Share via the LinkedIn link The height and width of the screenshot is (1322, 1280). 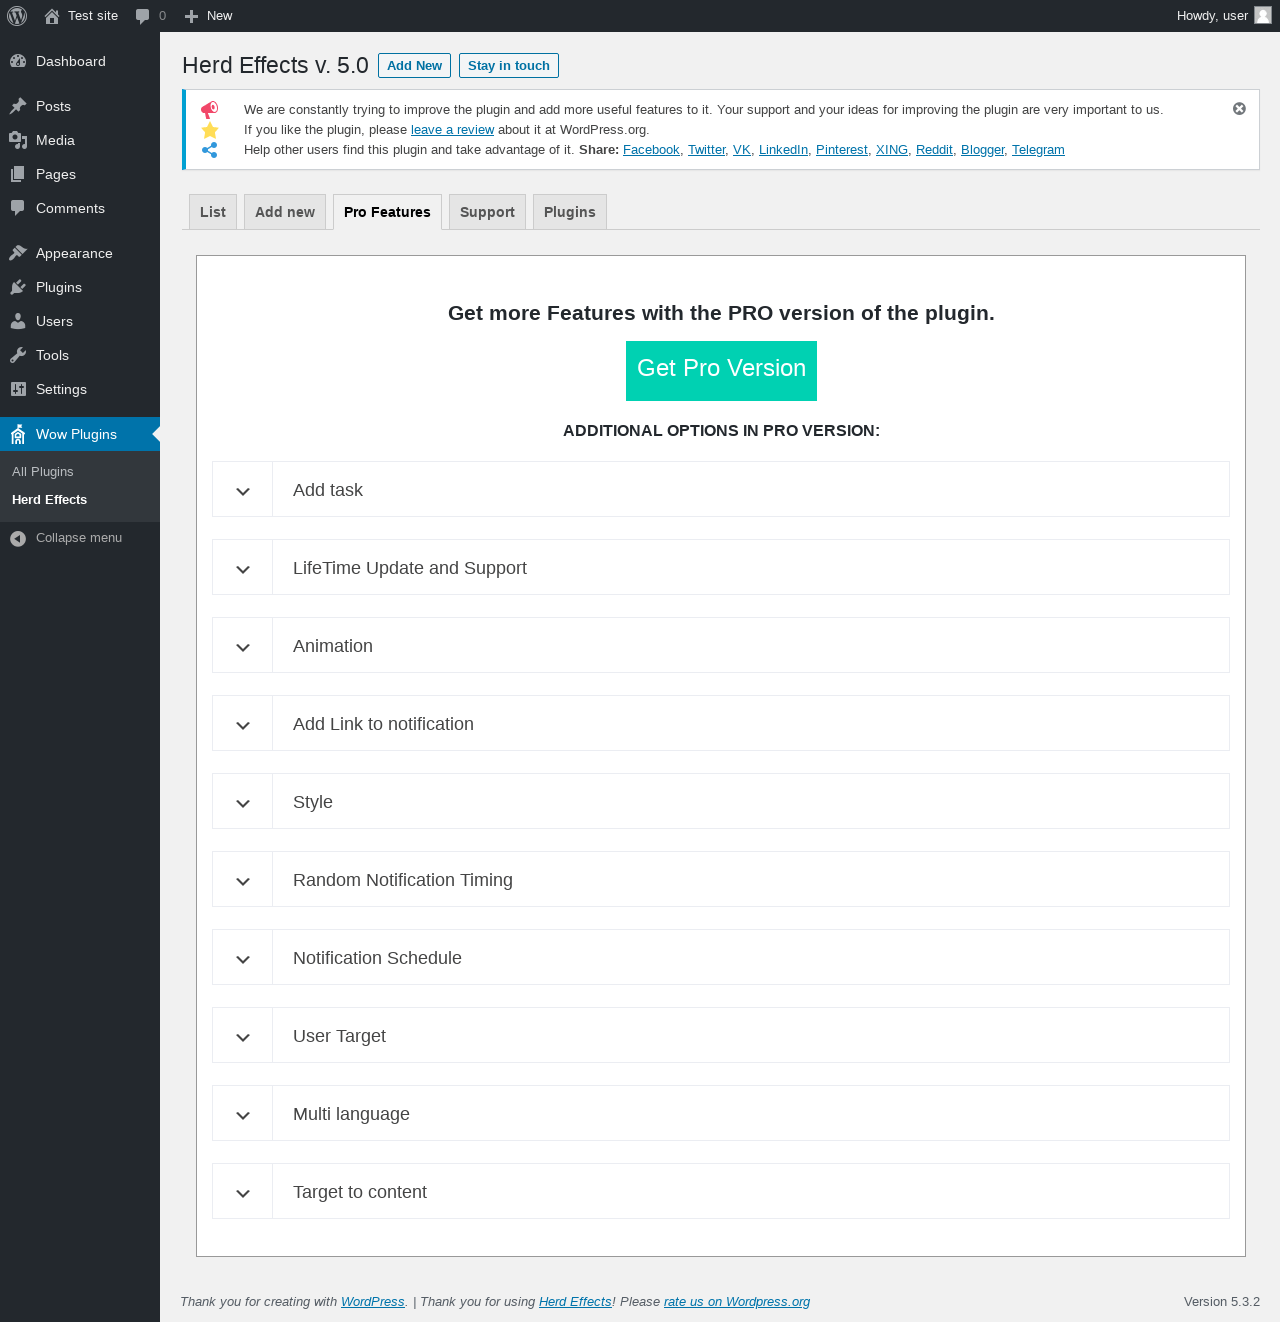783,150
